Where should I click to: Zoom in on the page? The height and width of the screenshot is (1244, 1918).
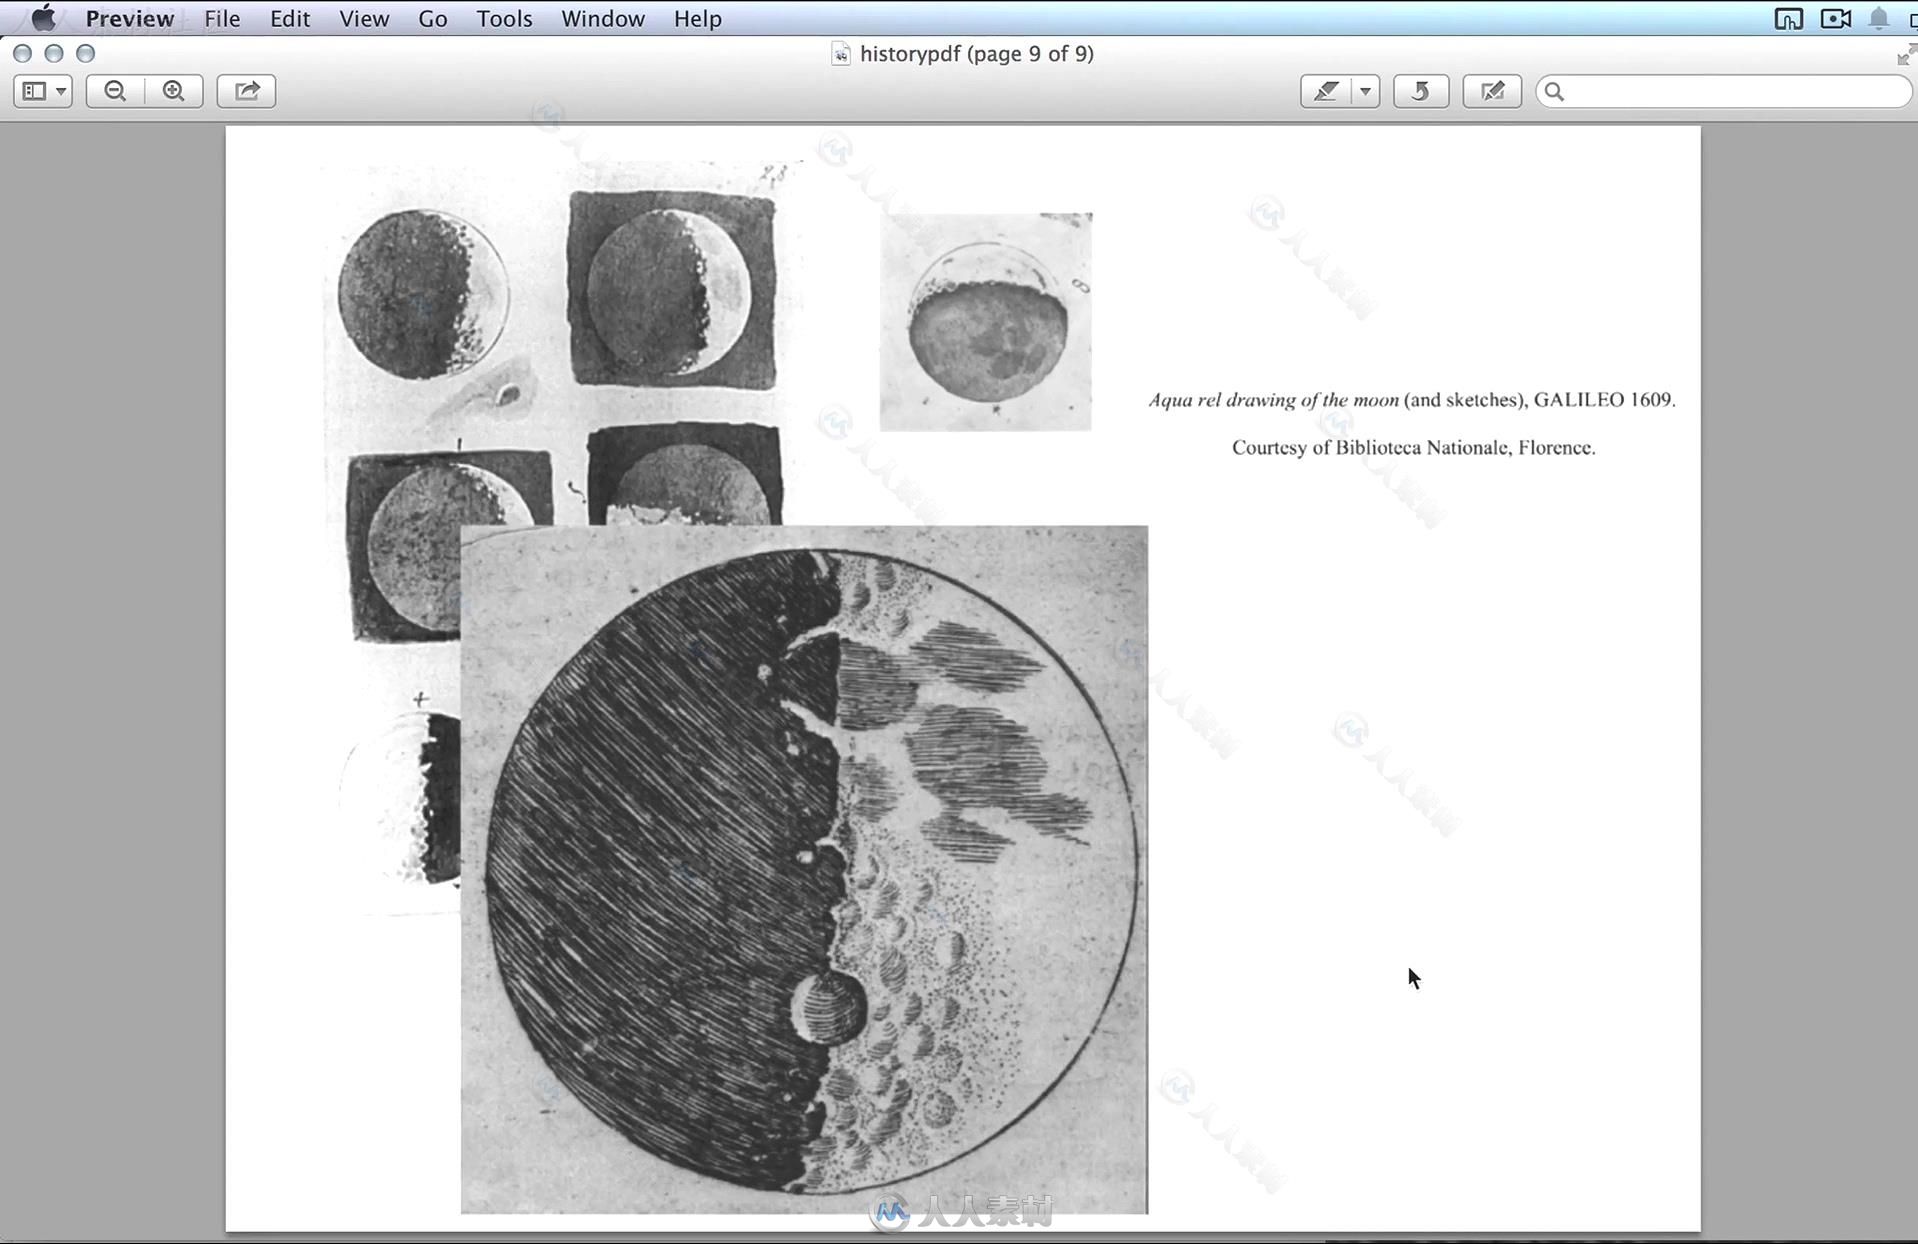pyautogui.click(x=174, y=91)
